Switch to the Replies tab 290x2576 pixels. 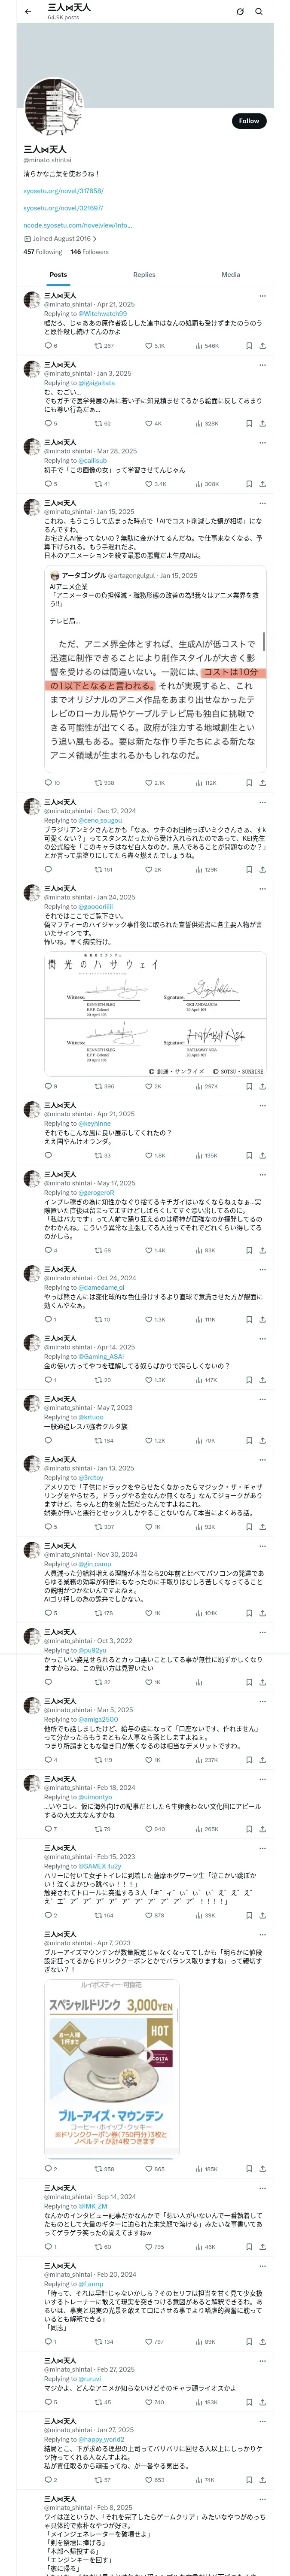(x=144, y=274)
